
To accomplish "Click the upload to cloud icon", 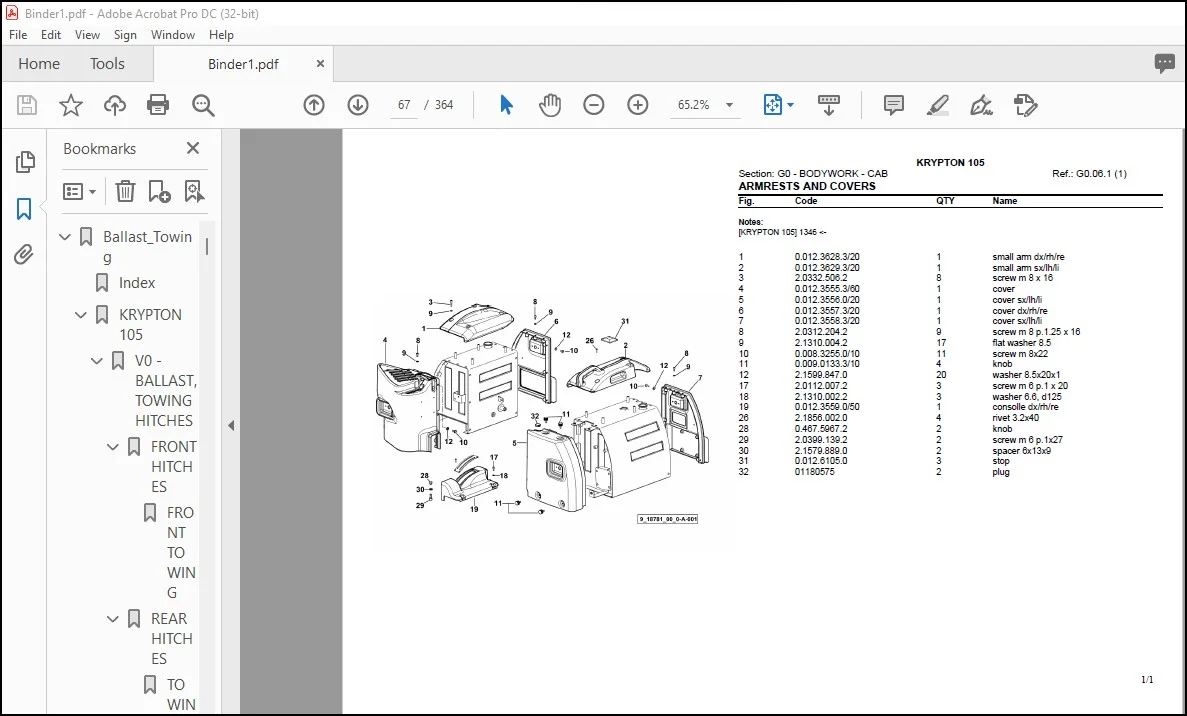I will [114, 105].
